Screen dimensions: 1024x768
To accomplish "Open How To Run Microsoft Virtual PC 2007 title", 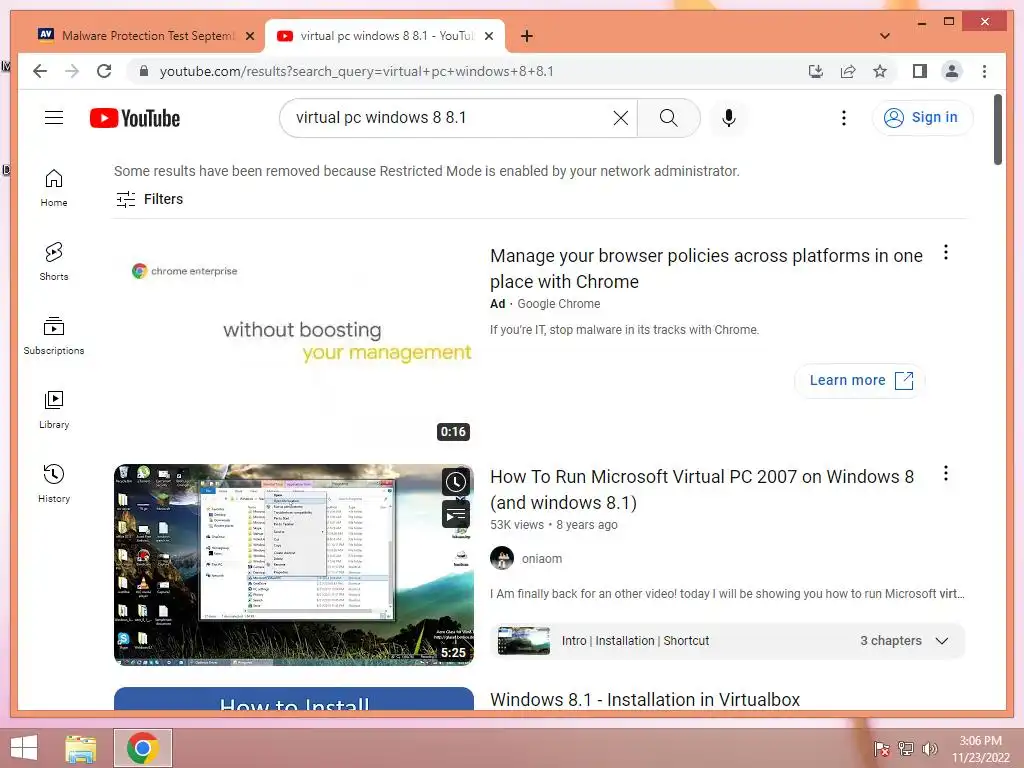I will coord(702,489).
